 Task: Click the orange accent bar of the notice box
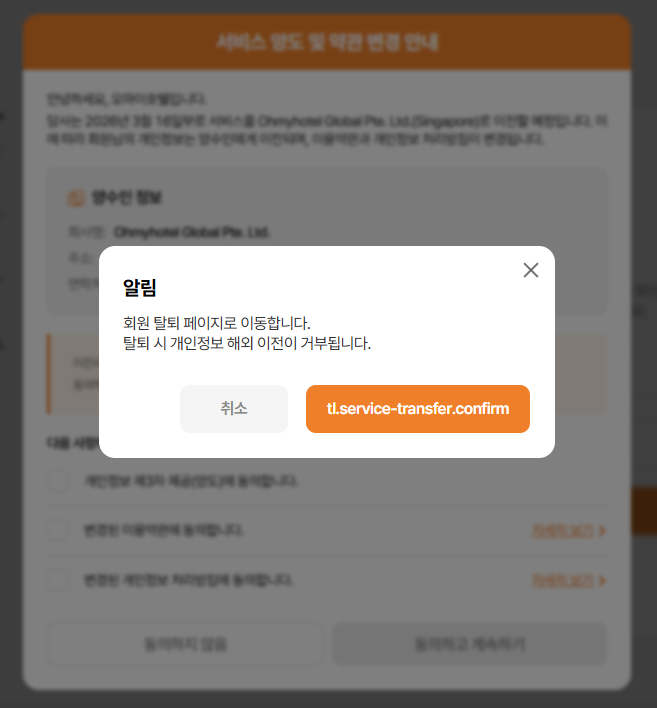[x=49, y=374]
